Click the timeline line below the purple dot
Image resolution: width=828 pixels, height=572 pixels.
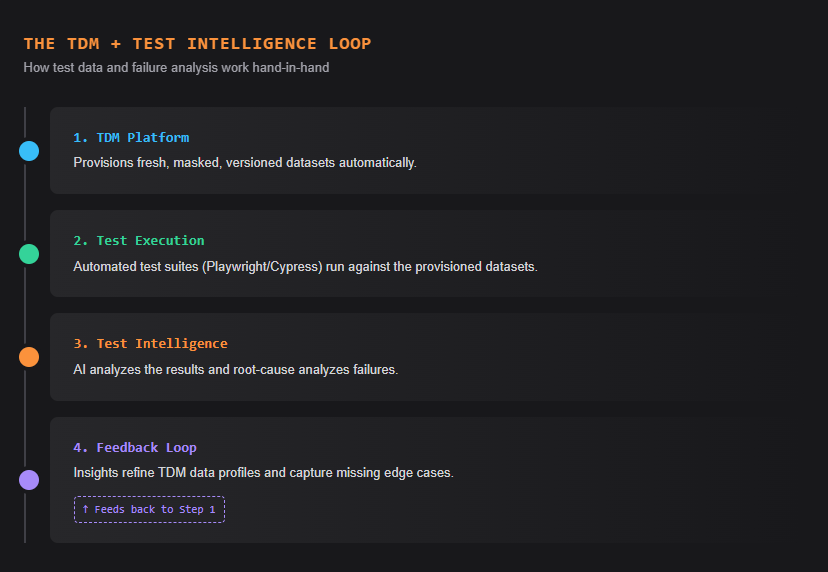pos(25,518)
